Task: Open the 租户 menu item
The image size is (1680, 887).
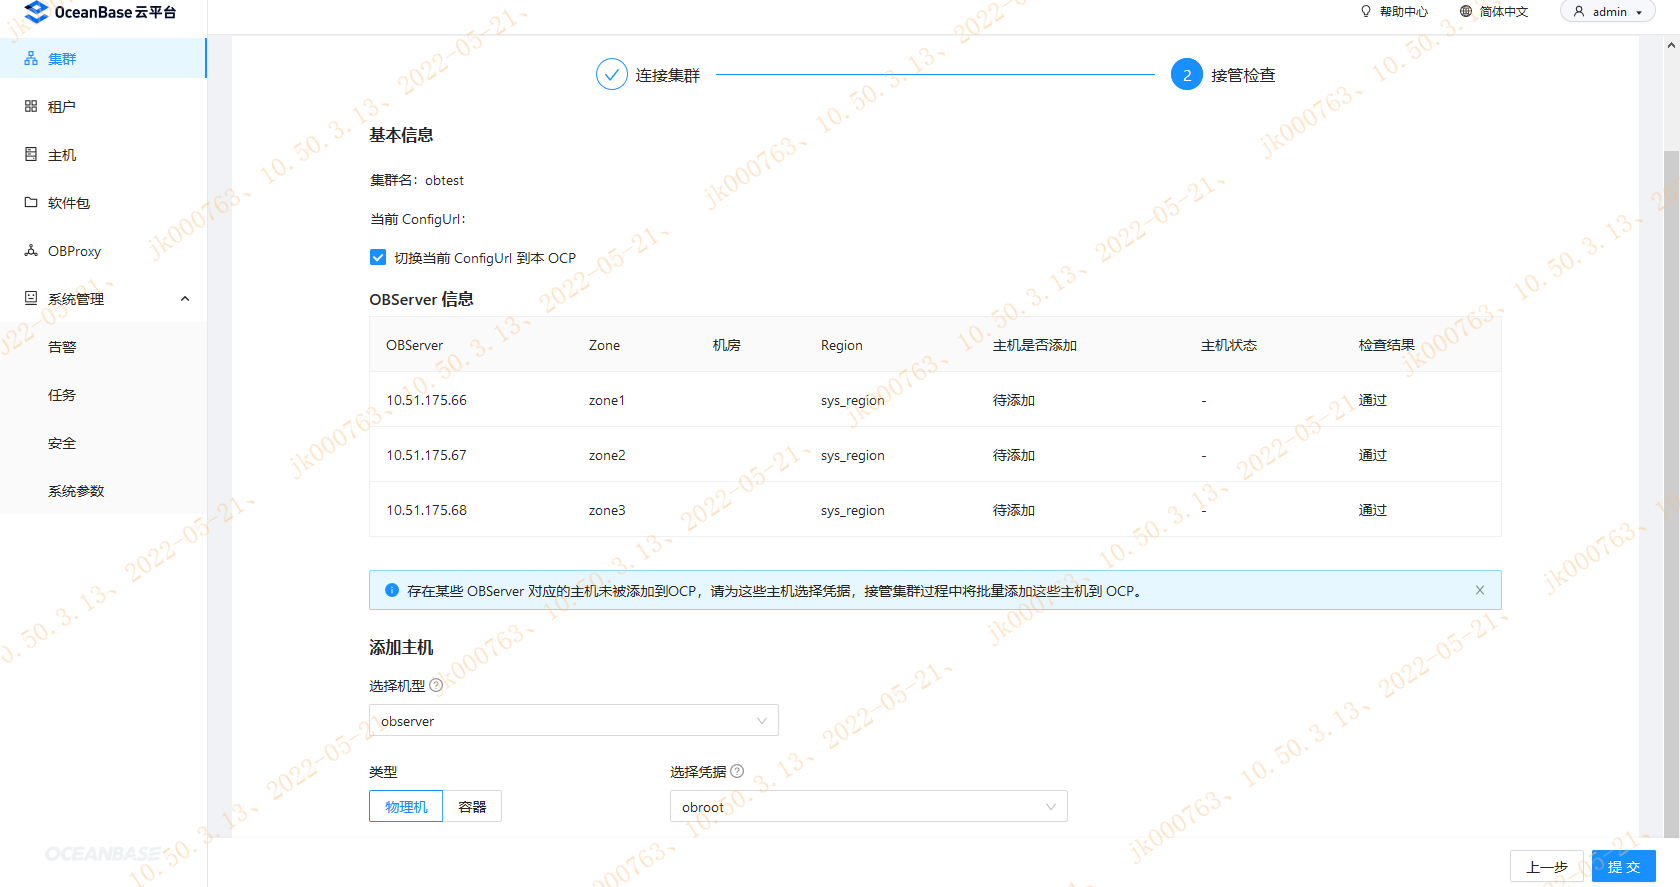Action: pyautogui.click(x=103, y=106)
